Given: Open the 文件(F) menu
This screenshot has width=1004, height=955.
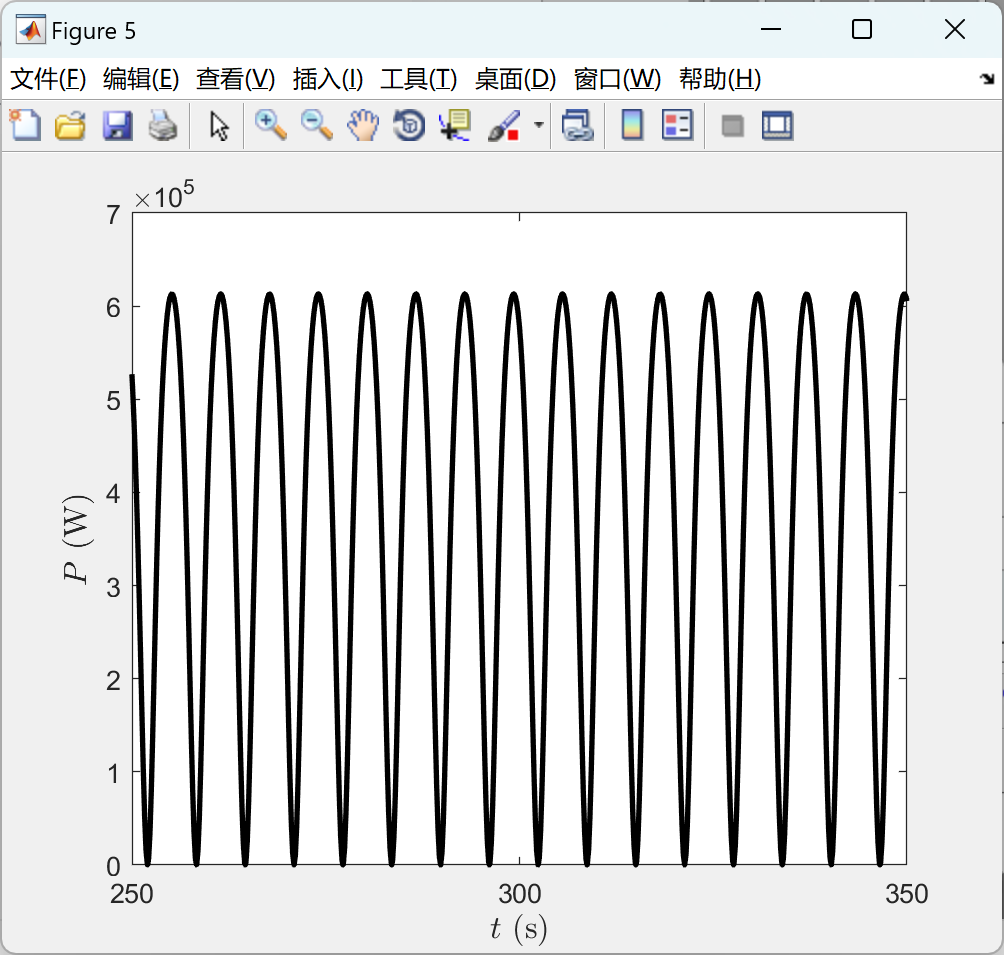Looking at the screenshot, I should (x=48, y=79).
